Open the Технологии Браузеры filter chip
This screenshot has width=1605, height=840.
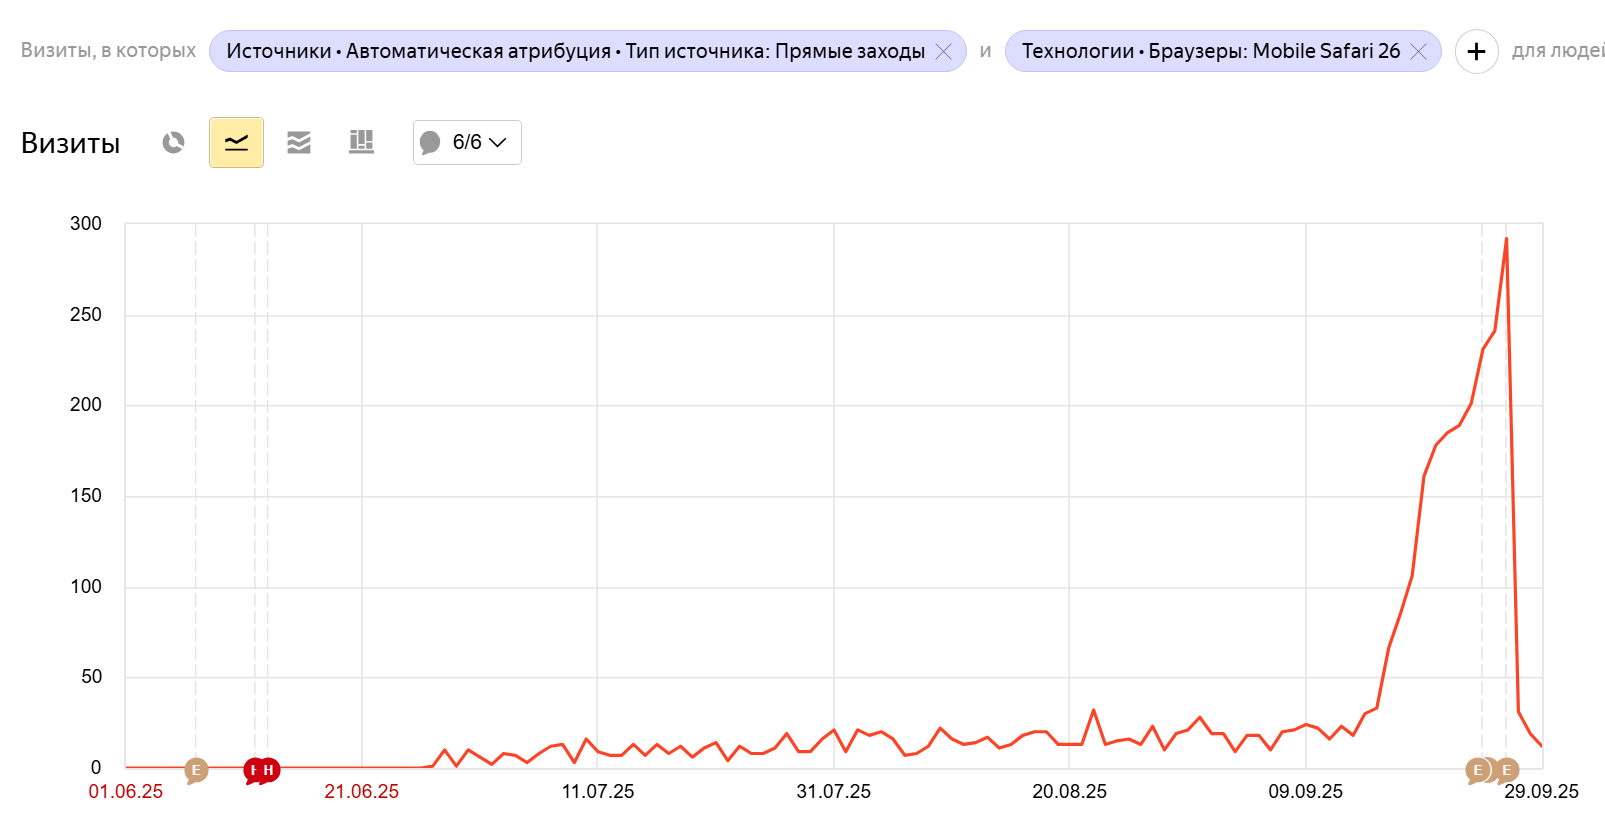point(1210,52)
